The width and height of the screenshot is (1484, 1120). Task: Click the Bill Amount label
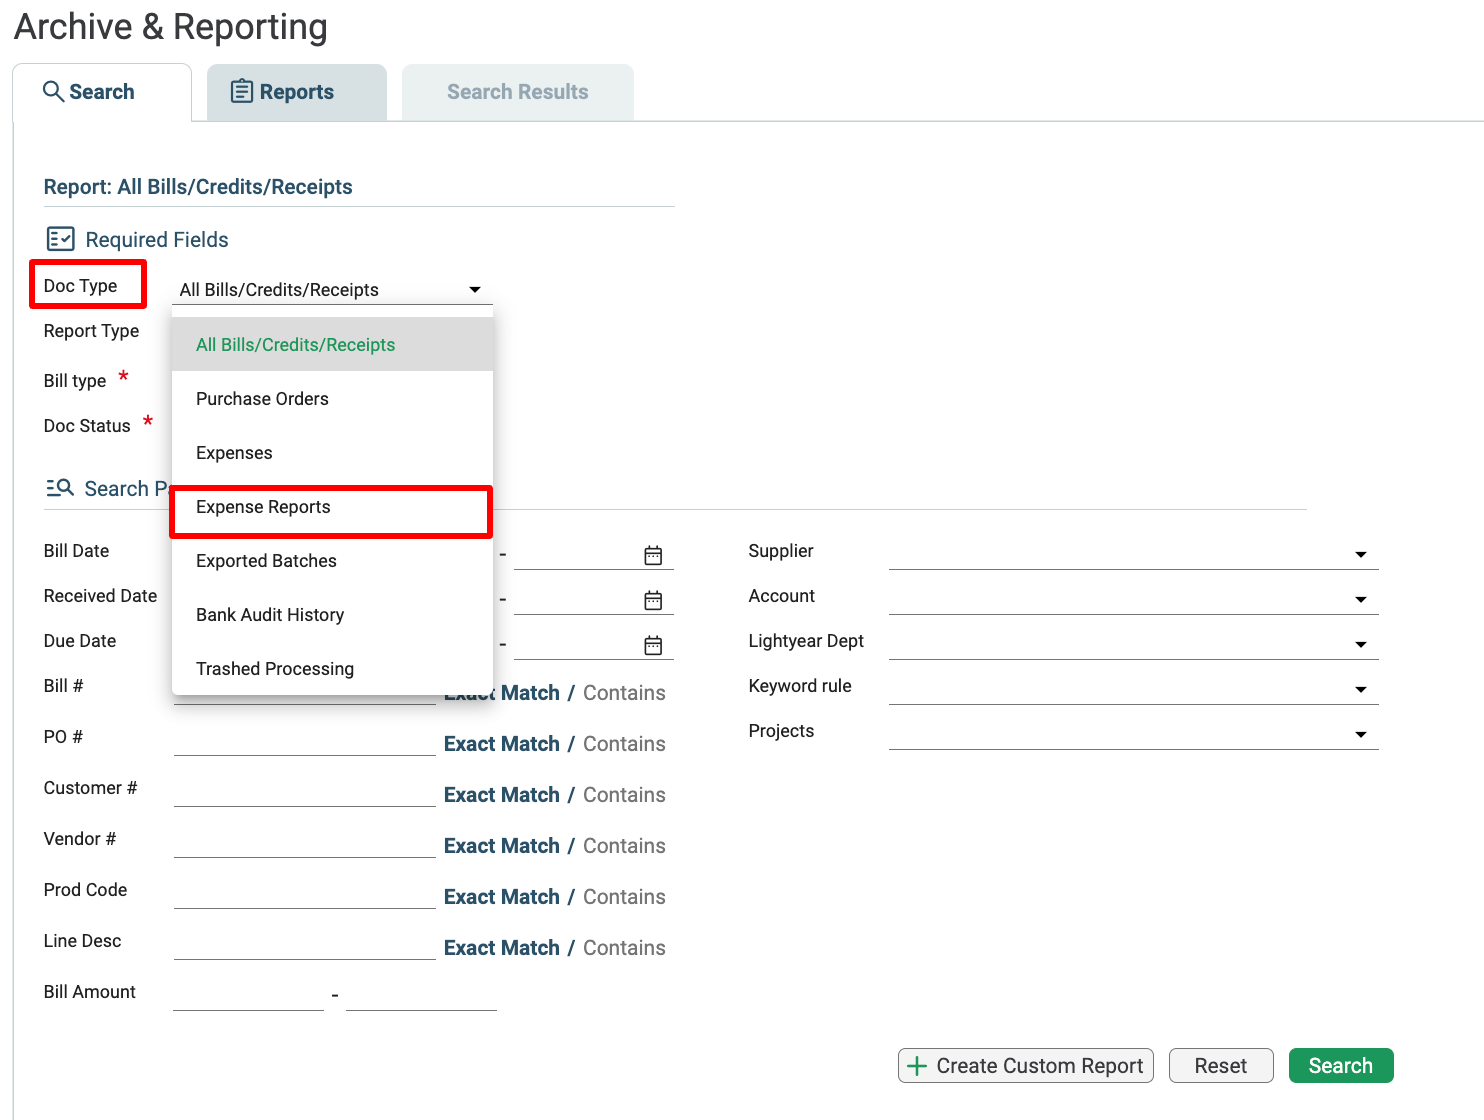[x=90, y=992]
